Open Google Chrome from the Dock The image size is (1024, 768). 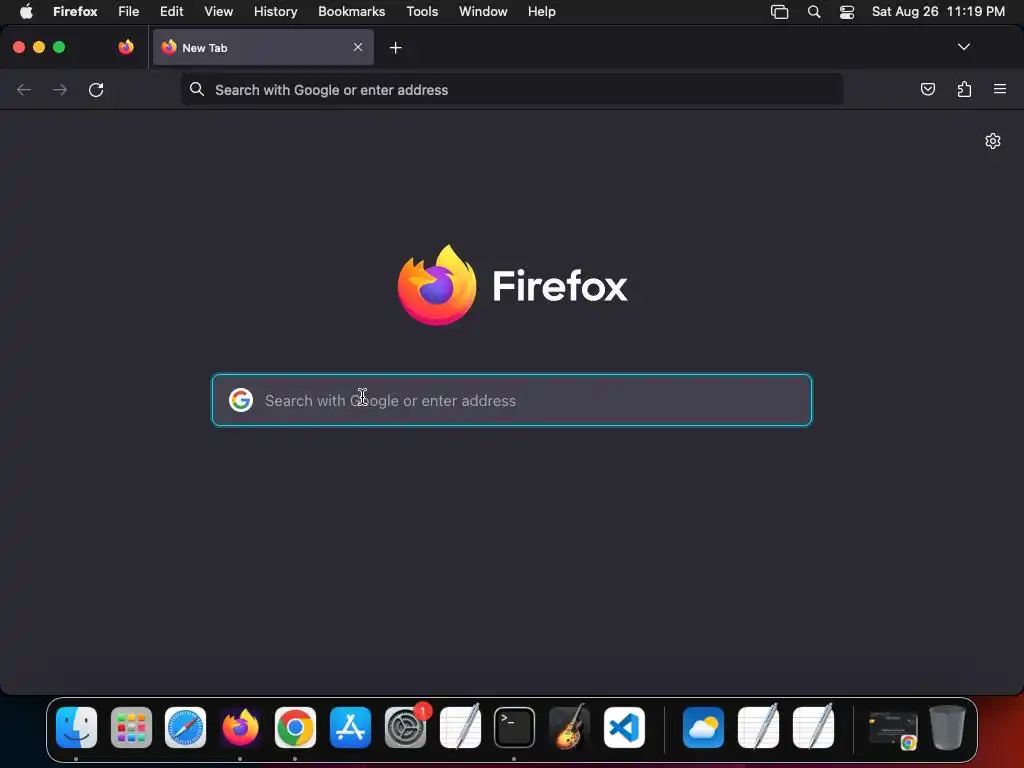coord(295,727)
